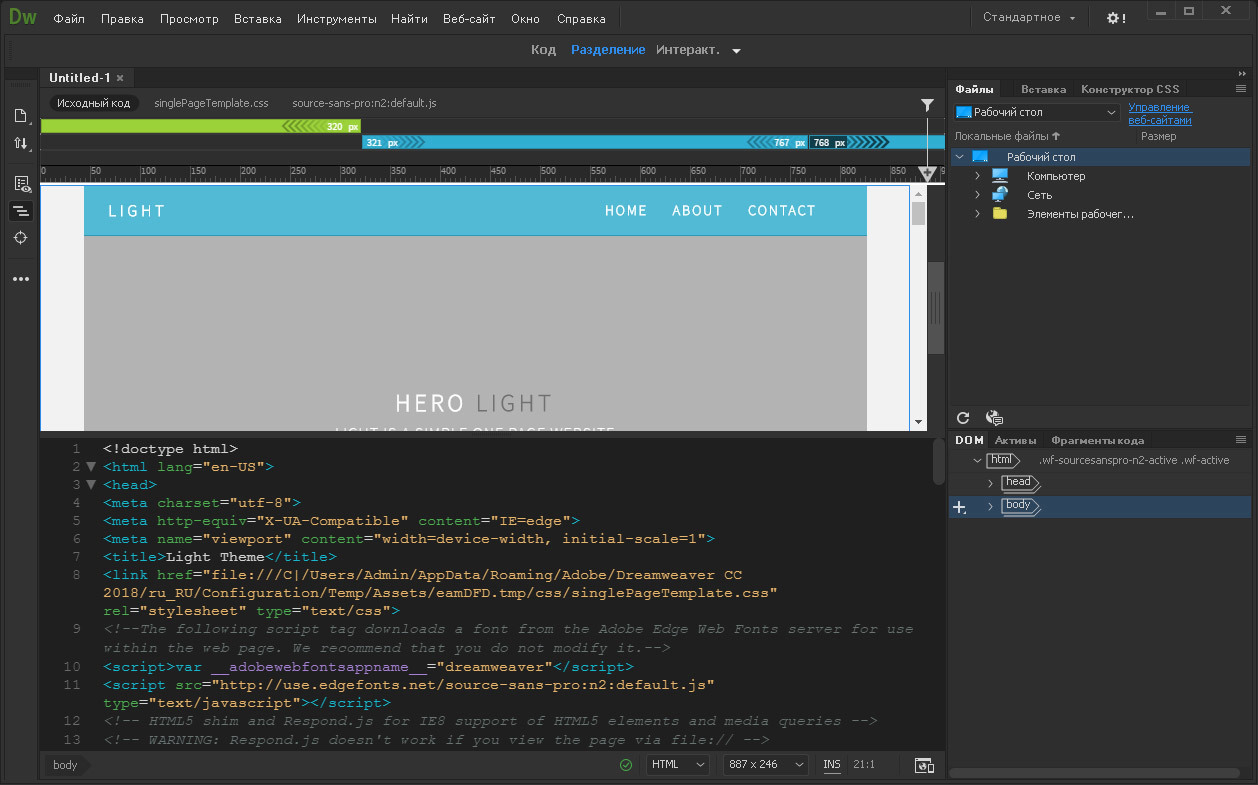This screenshot has width=1258, height=785.
Task: Click the Dw application logo
Action: click(x=22, y=17)
